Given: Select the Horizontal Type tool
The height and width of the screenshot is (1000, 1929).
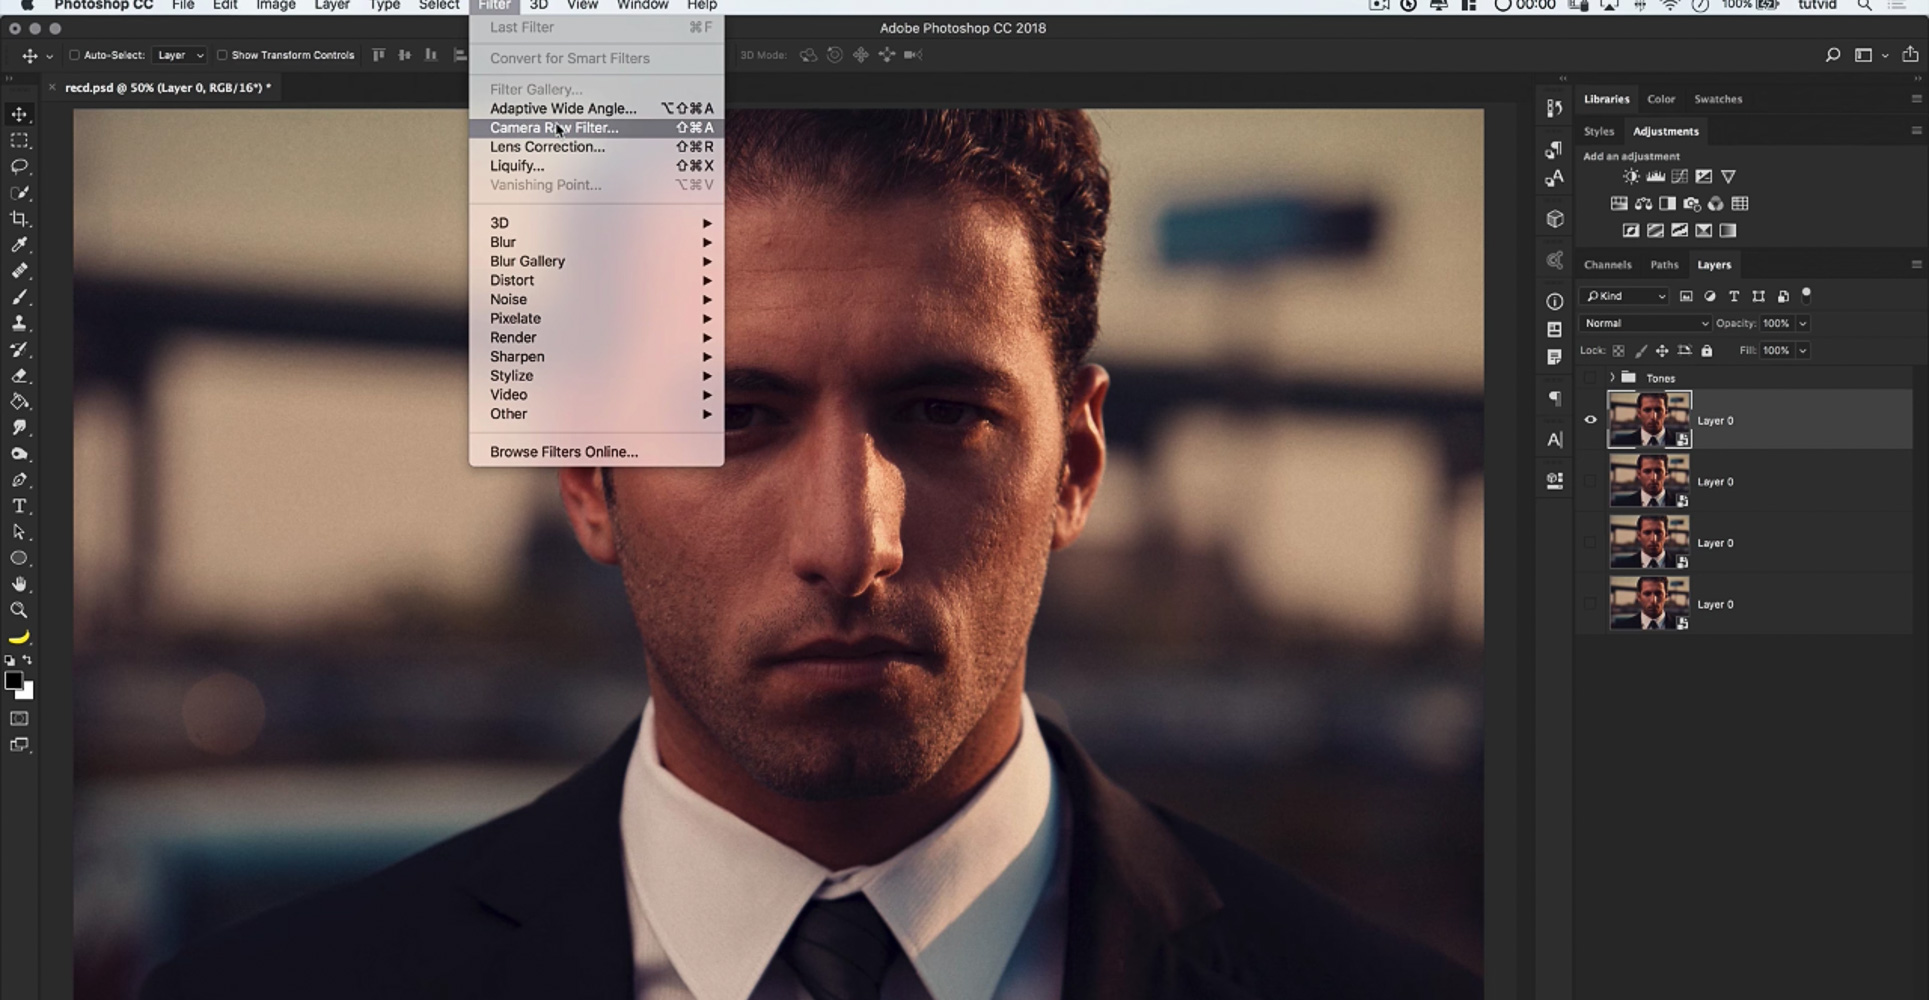Looking at the screenshot, I should 19,506.
